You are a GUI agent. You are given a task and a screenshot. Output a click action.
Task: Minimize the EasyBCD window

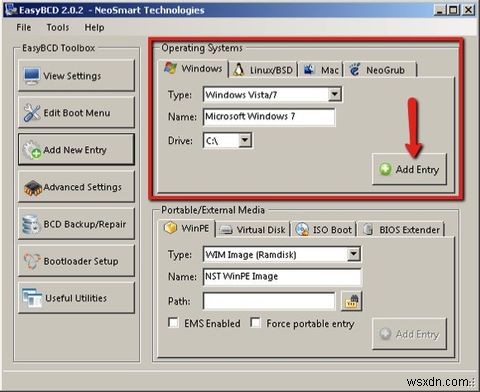coord(440,10)
